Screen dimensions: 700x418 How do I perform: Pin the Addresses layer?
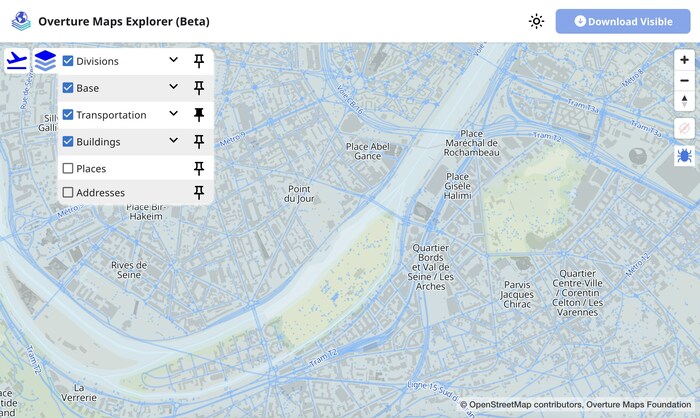coord(199,192)
